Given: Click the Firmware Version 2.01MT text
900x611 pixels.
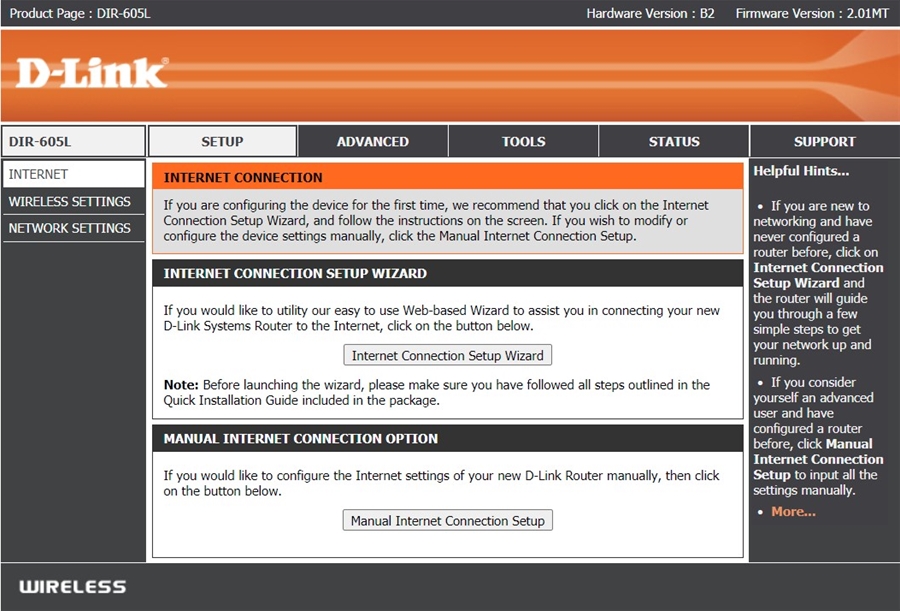Looking at the screenshot, I should tap(812, 13).
